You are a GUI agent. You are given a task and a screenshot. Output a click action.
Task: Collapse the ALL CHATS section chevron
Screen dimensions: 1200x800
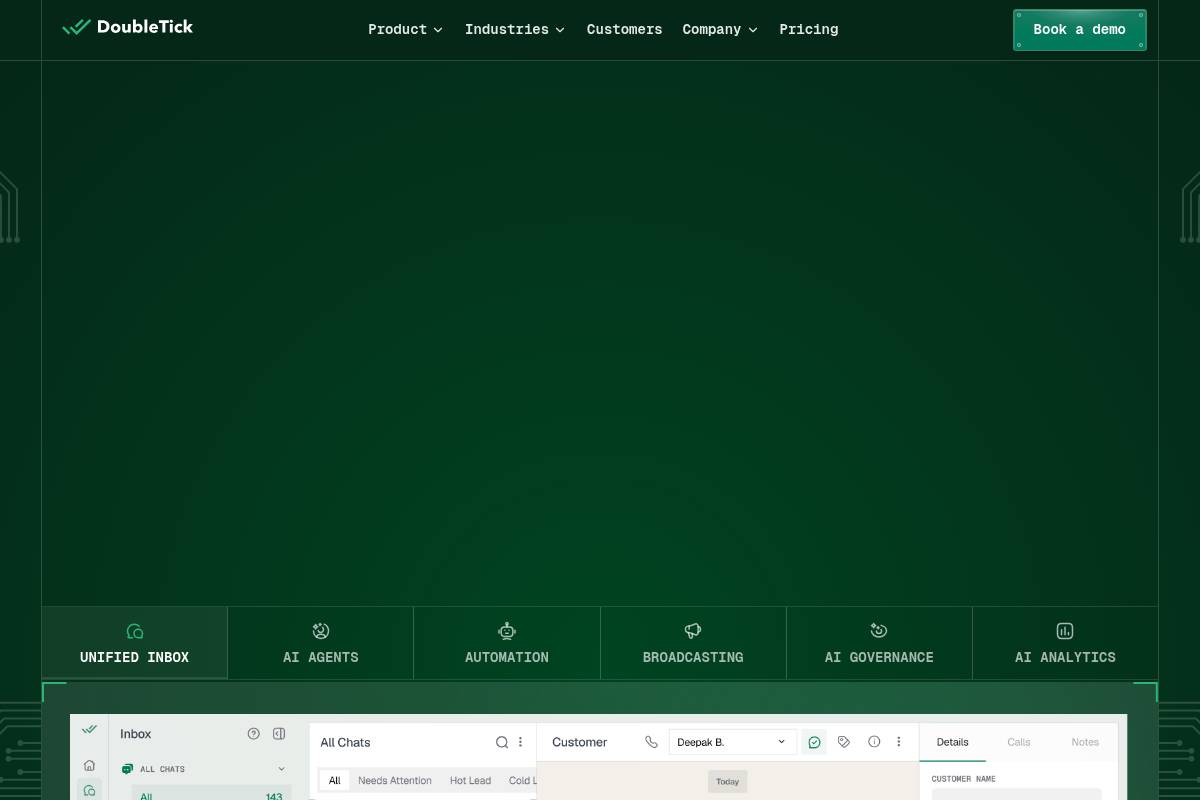point(281,769)
